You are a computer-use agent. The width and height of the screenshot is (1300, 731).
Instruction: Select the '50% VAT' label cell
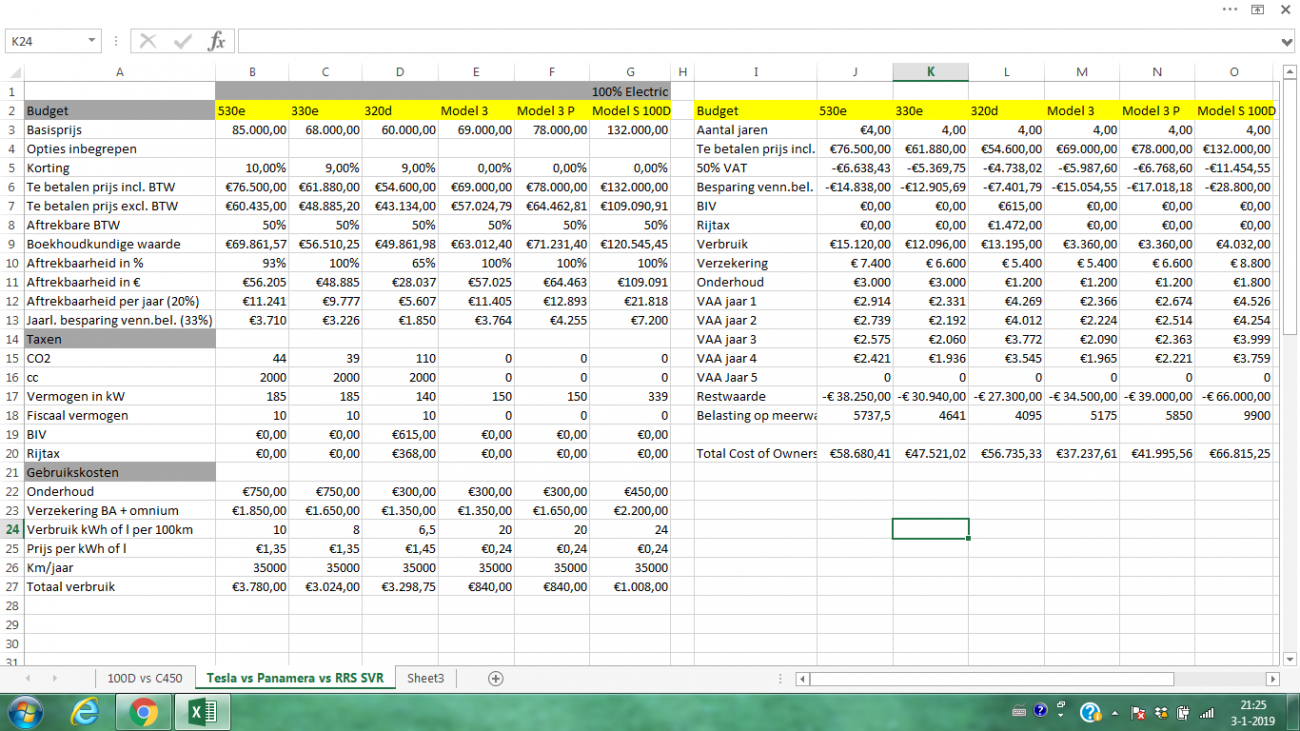pyautogui.click(x=755, y=167)
